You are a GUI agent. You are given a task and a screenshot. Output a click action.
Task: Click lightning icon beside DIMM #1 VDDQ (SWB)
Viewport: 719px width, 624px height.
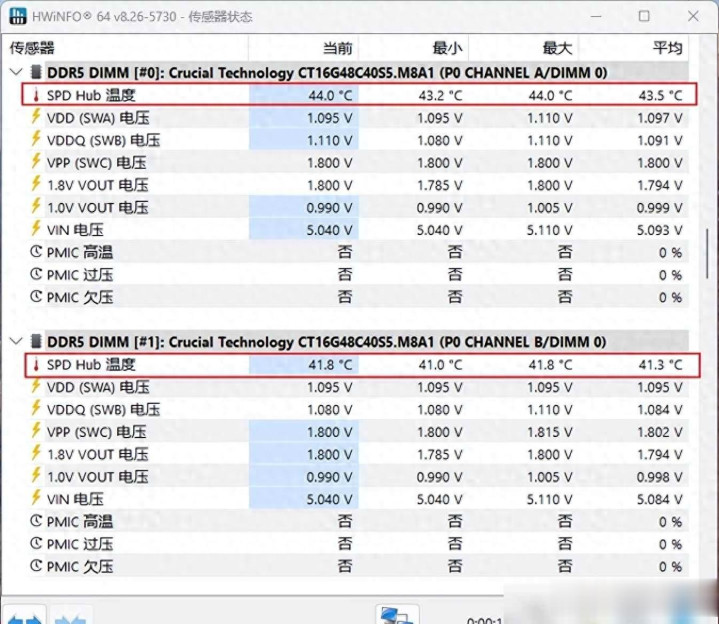pos(36,408)
